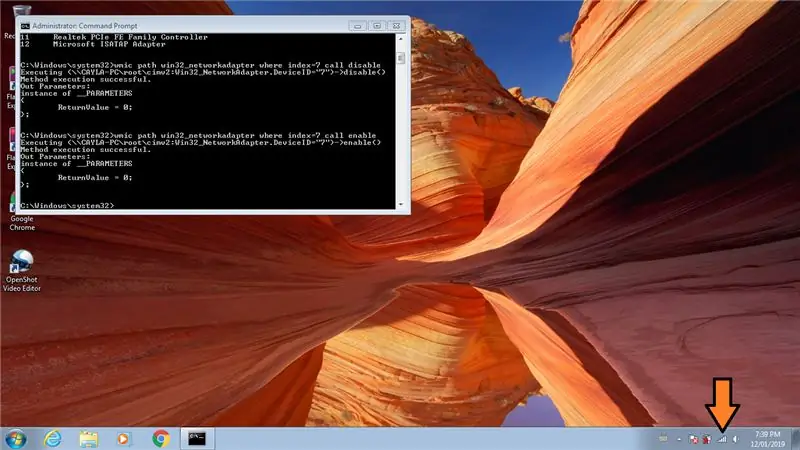Click the final 'C:\Windows\system32>' prompt
Screen dimensions: 800x450
click(x=67, y=206)
